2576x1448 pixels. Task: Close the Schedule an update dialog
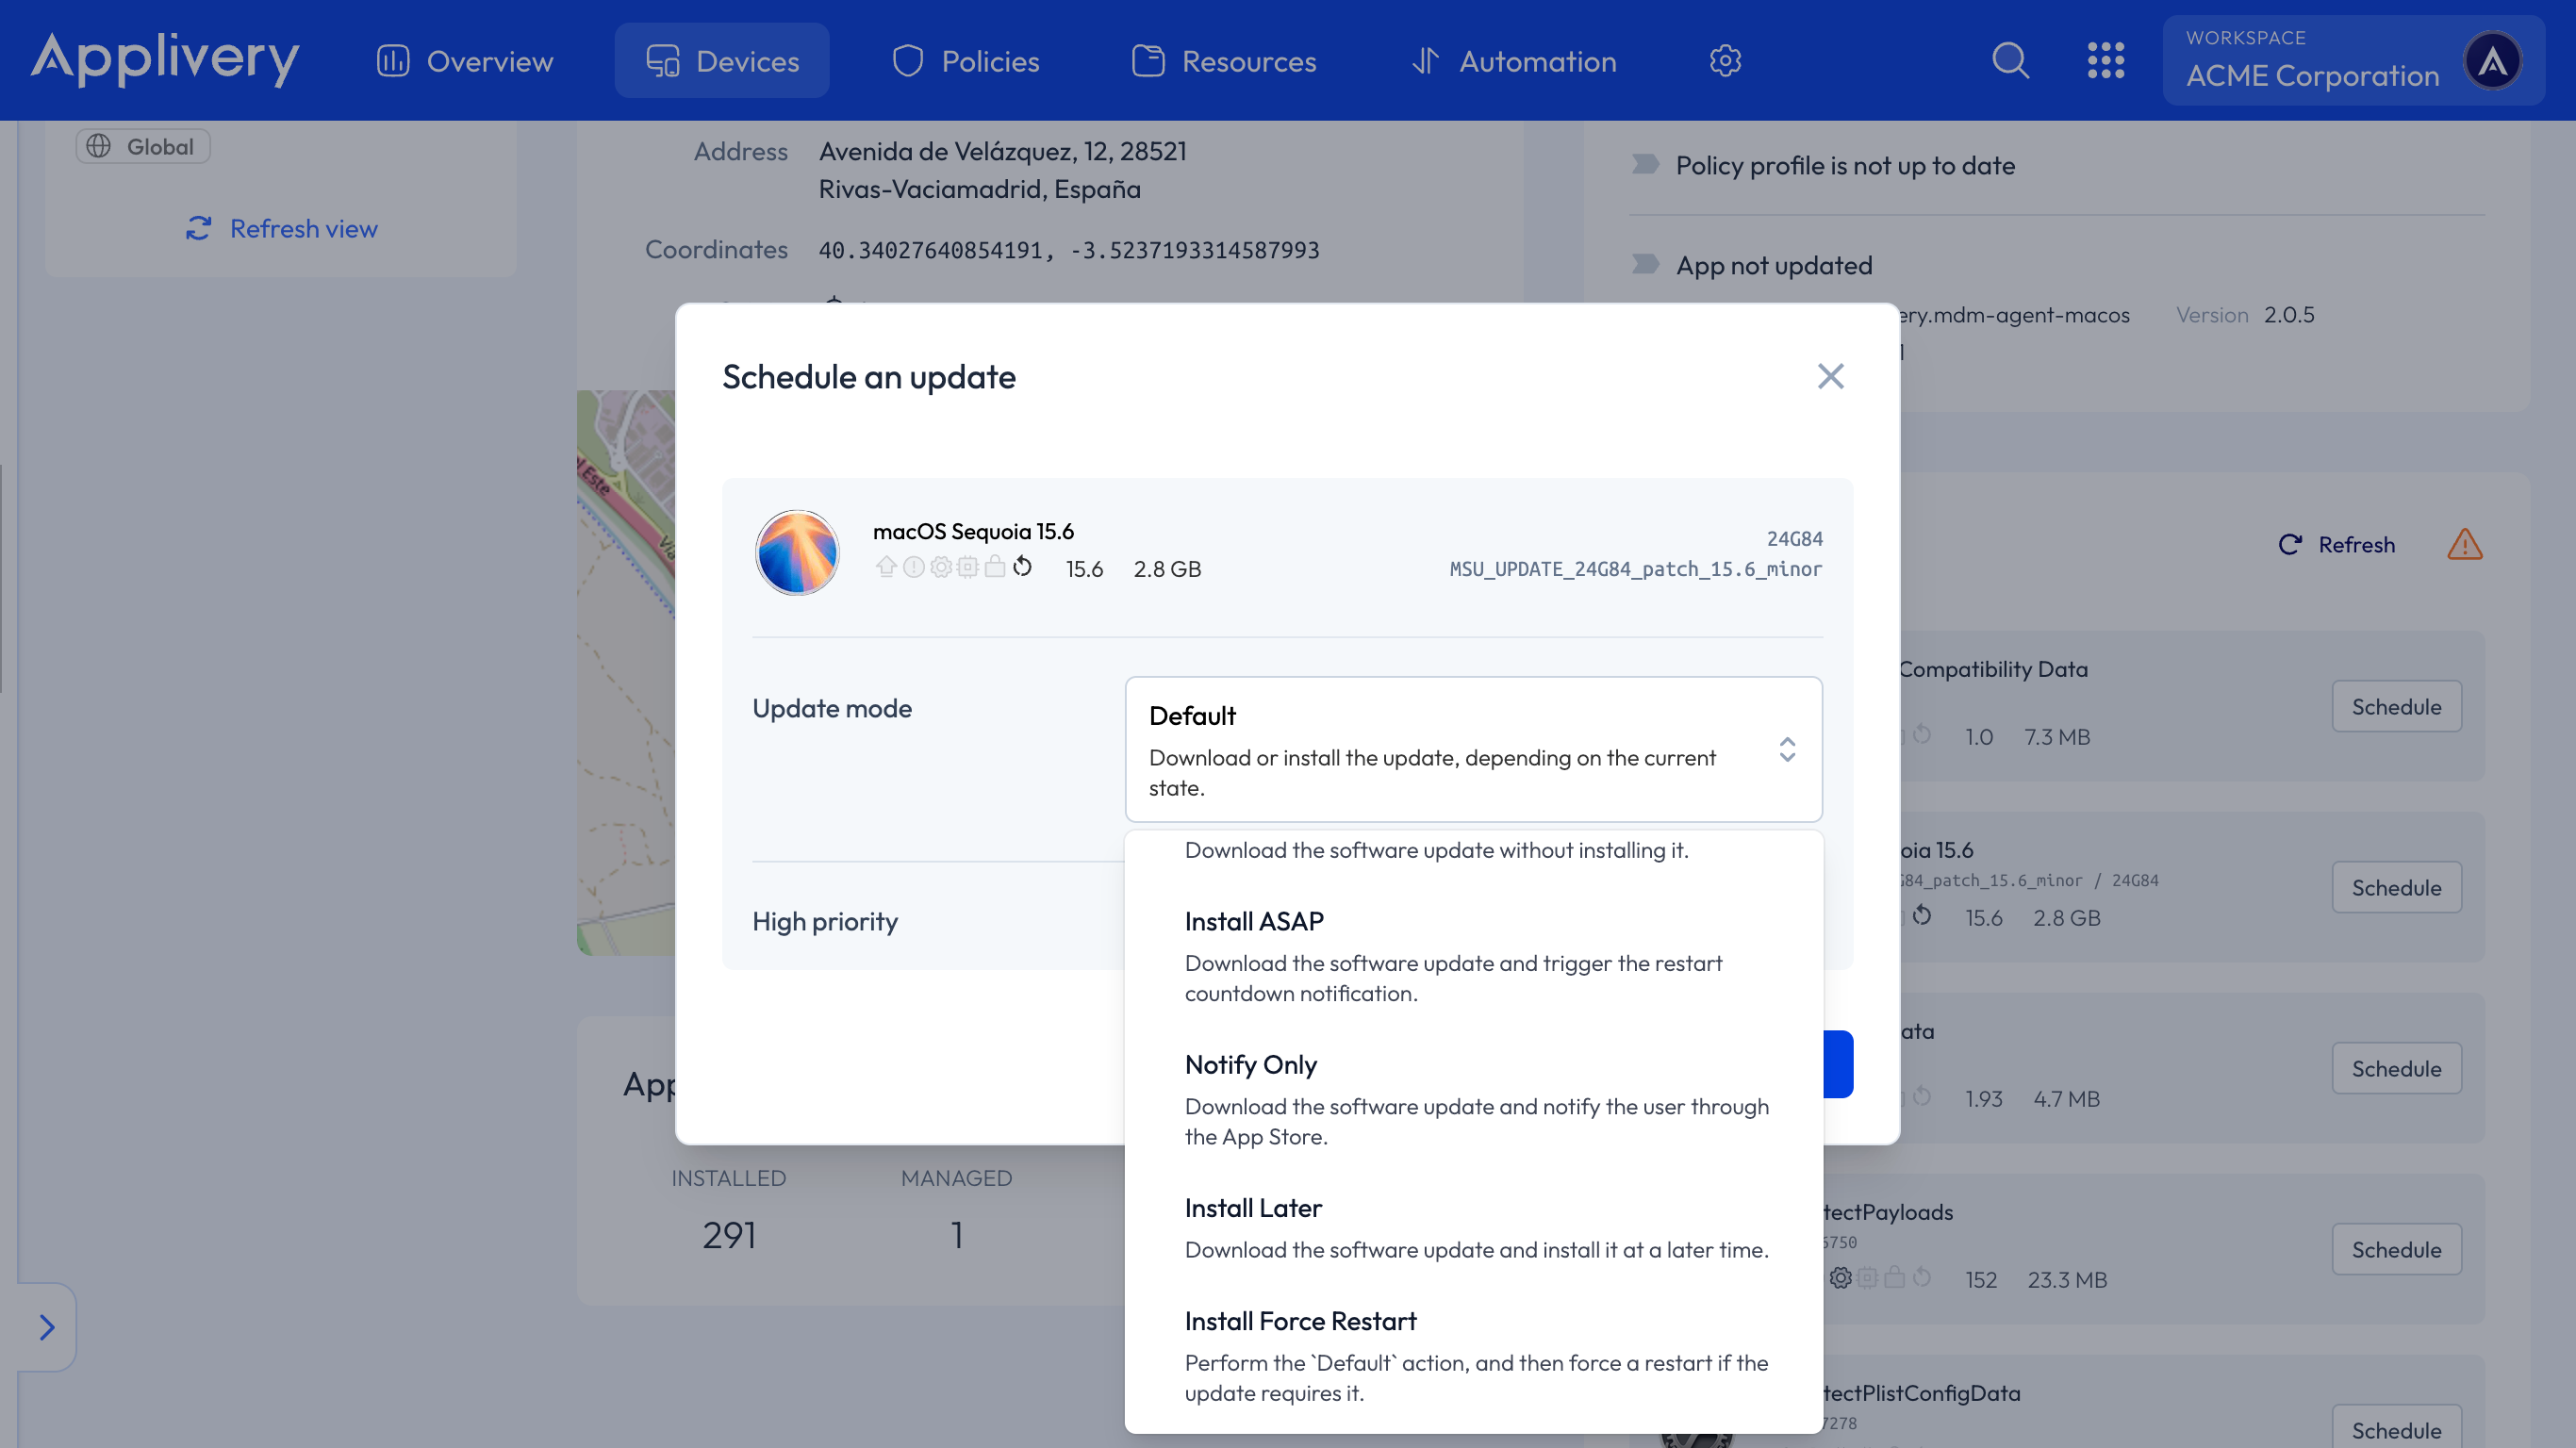pyautogui.click(x=1830, y=377)
